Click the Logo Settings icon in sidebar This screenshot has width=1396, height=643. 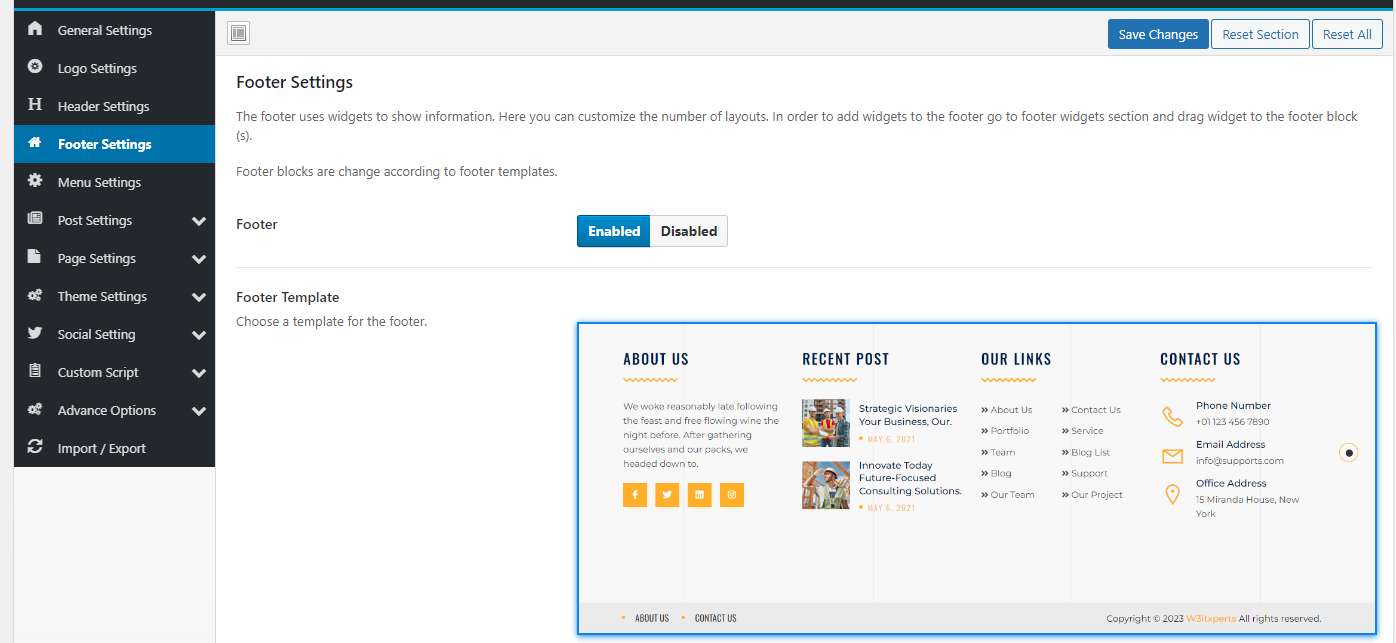35,67
